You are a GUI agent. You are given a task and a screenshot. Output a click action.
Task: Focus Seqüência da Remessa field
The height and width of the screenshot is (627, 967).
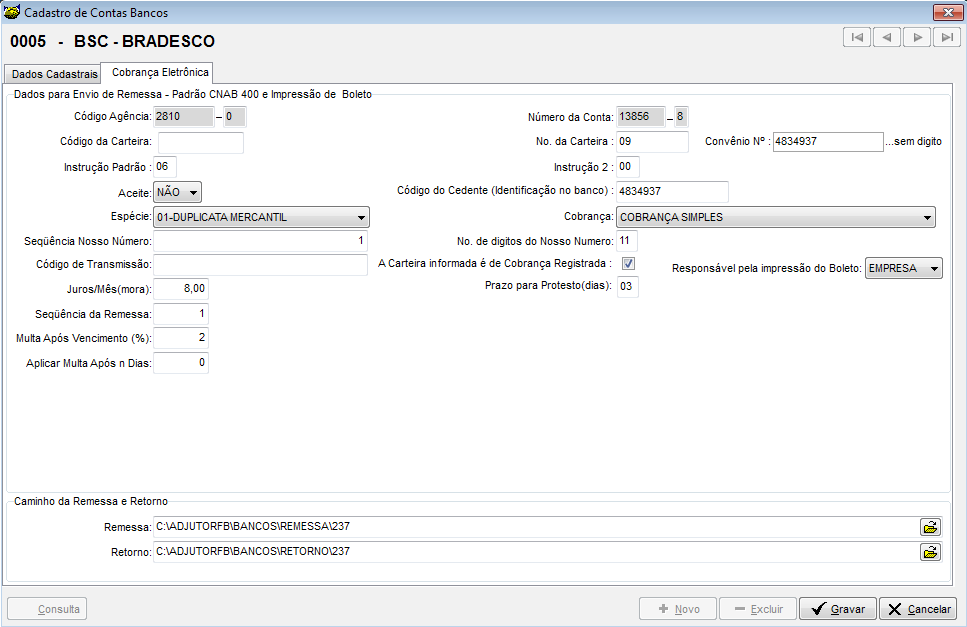point(181,314)
